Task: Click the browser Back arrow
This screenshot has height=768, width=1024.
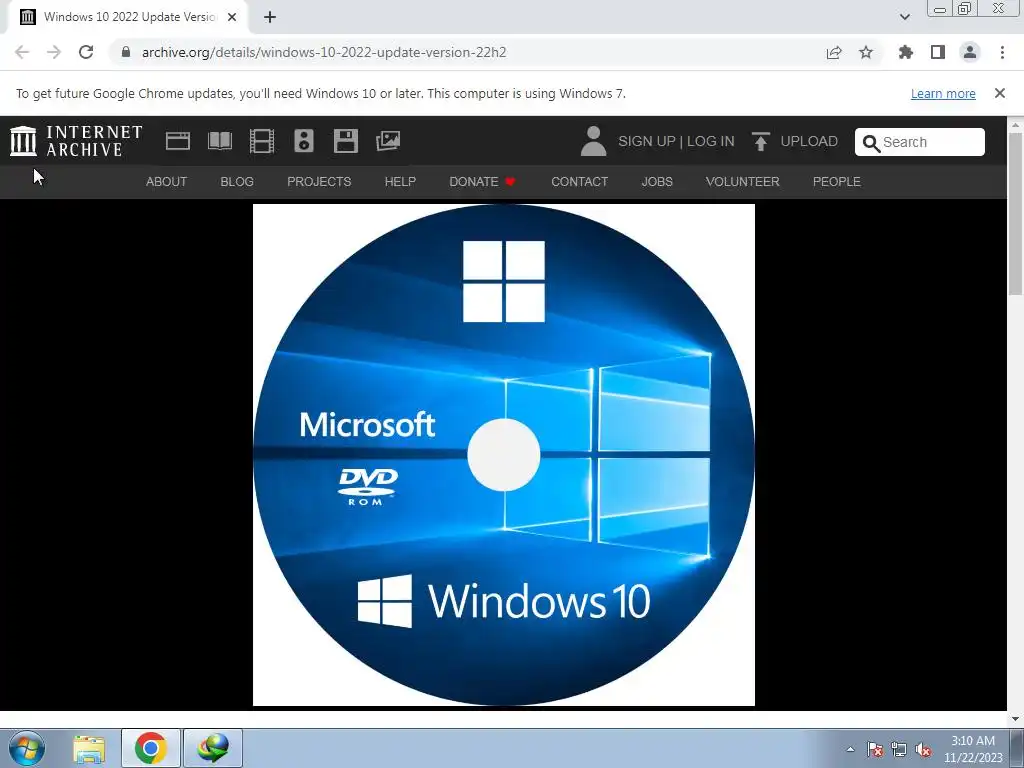Action: [22, 52]
